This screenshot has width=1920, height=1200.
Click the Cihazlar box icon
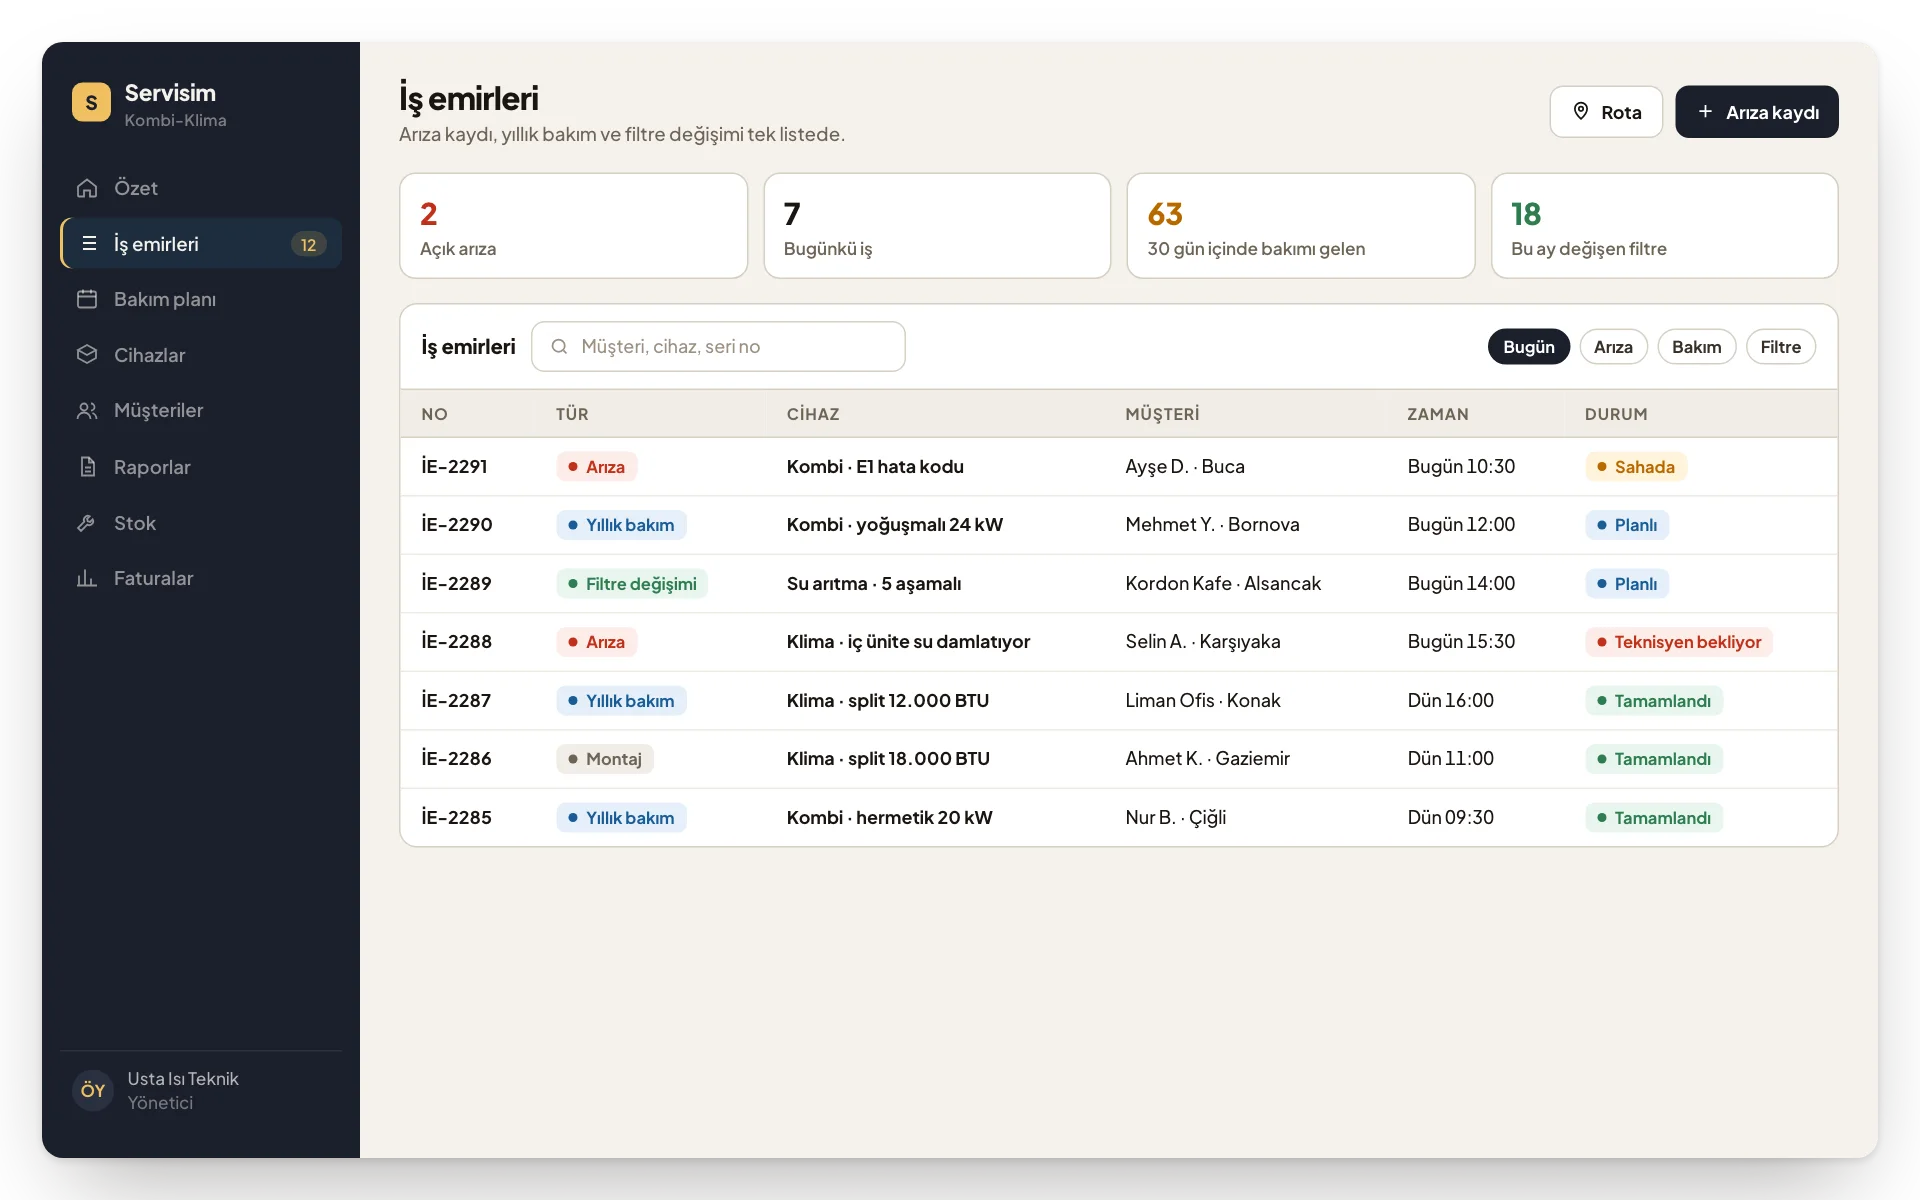coord(87,355)
